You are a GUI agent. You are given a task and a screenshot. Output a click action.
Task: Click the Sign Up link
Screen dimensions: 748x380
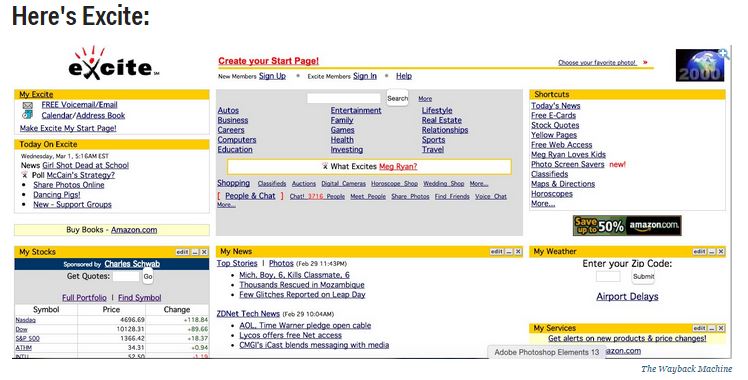click(x=272, y=76)
